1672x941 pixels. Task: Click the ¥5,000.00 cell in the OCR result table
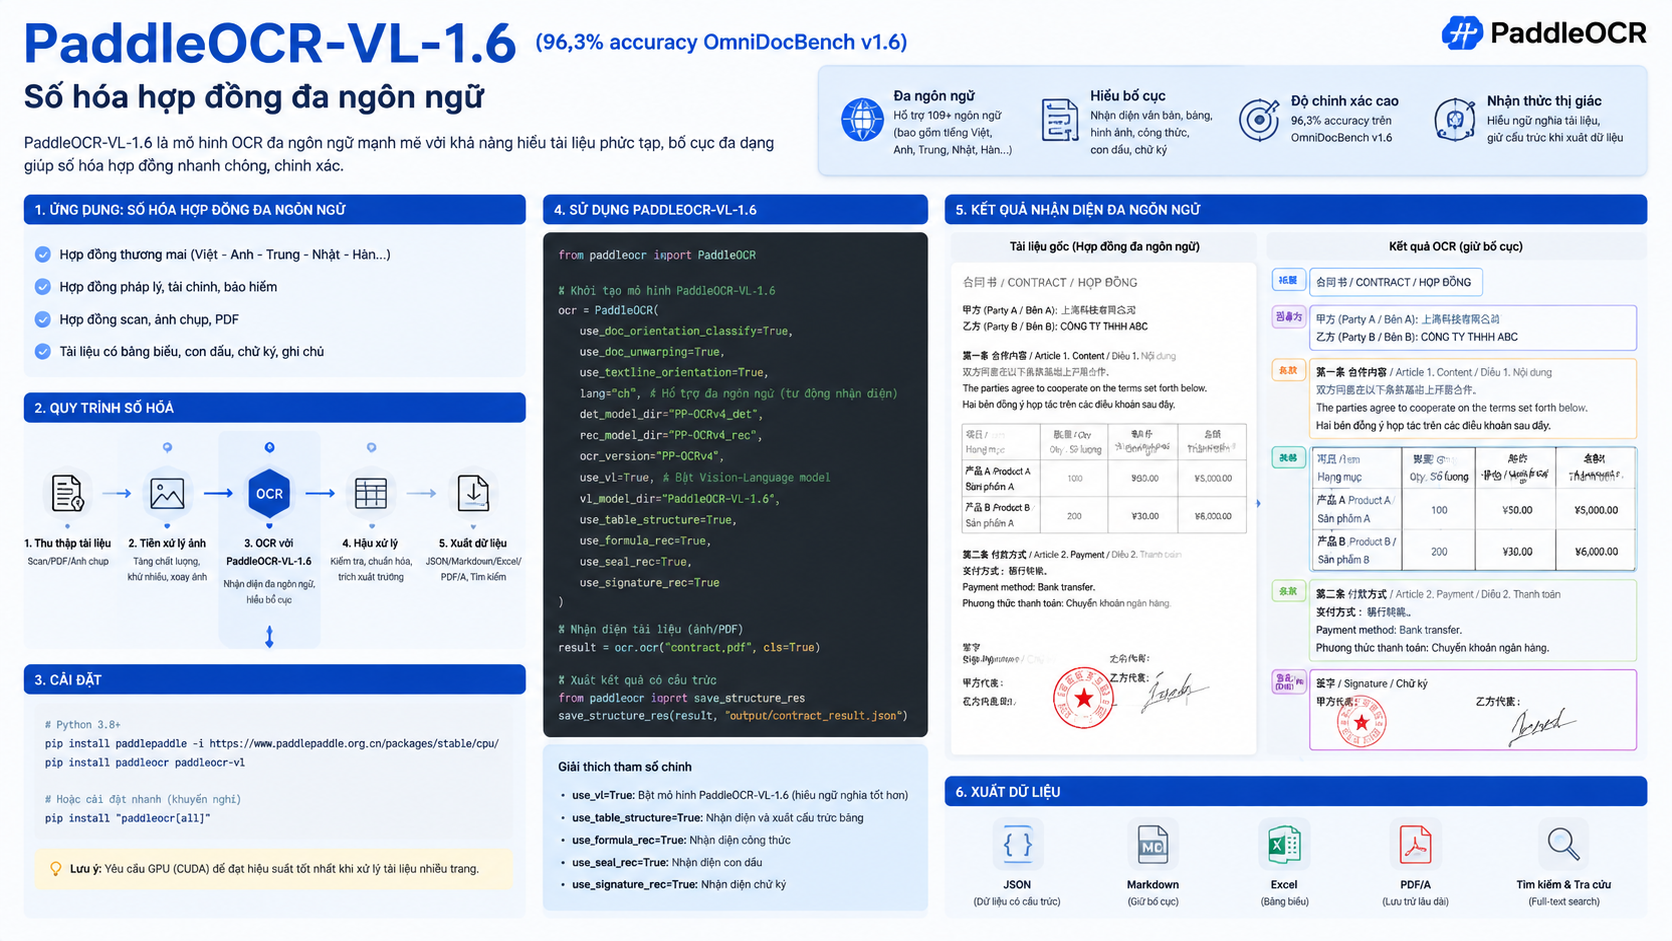coord(1596,510)
